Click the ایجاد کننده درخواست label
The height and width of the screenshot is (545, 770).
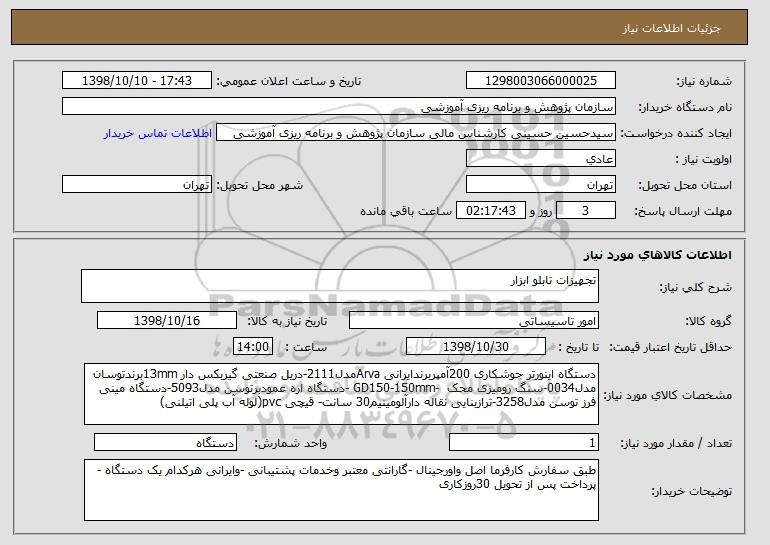click(x=676, y=134)
